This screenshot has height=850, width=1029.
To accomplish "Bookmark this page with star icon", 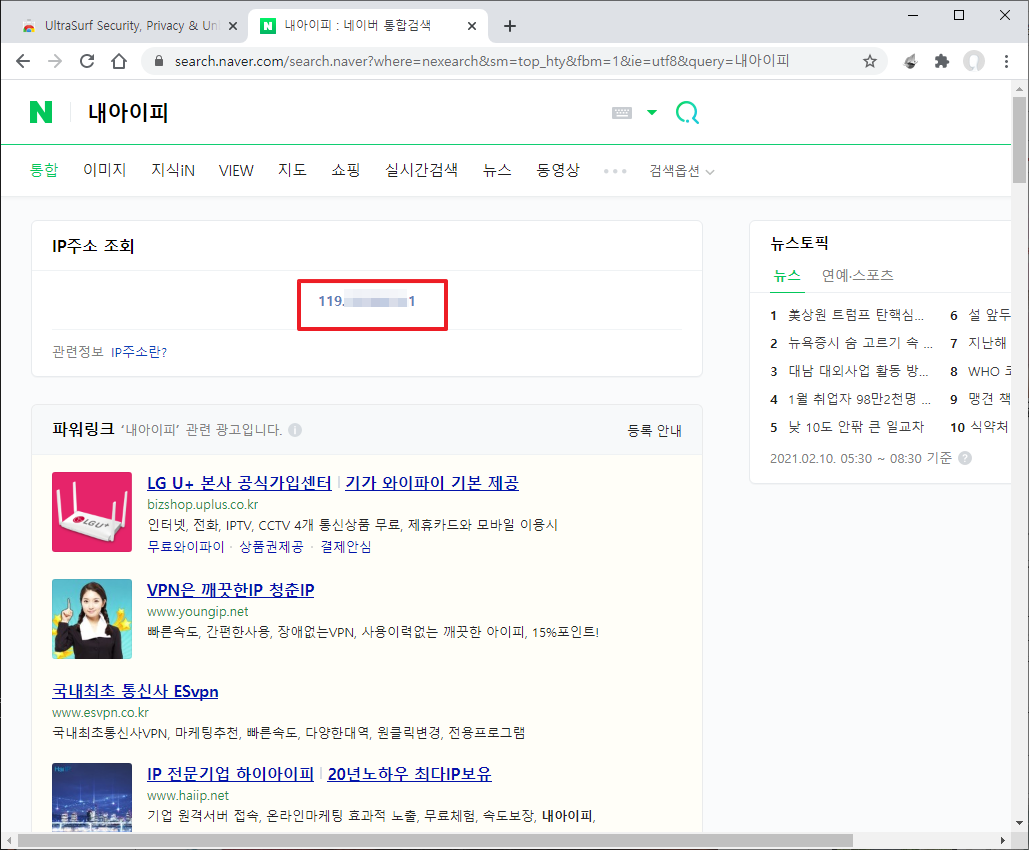I will (870, 62).
